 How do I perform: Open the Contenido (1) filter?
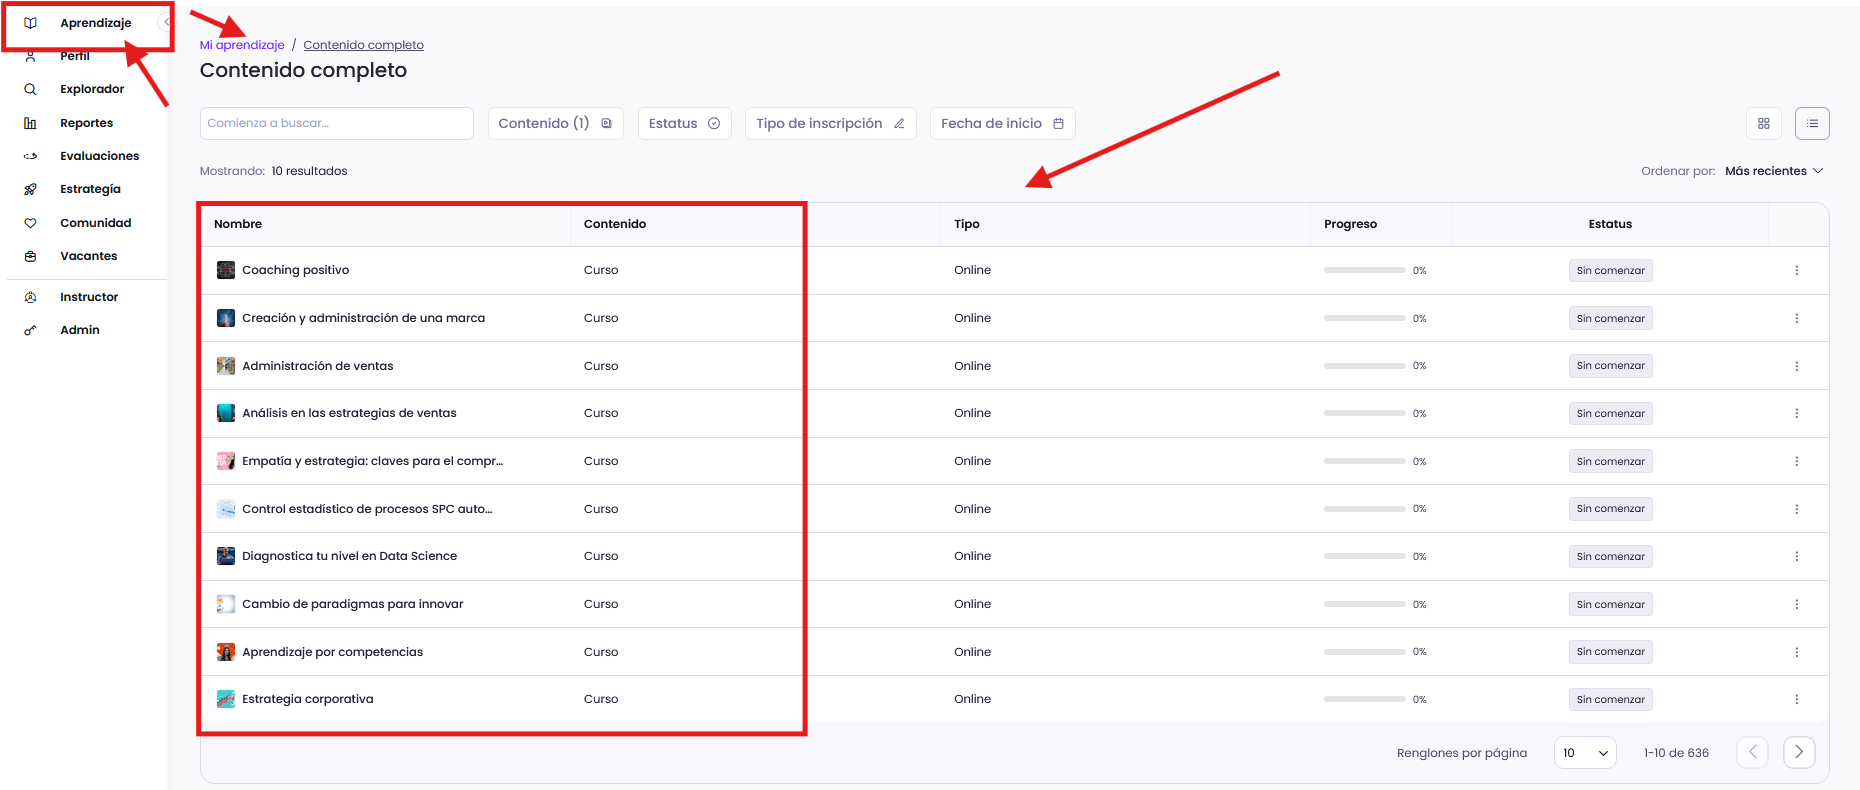pyautogui.click(x=555, y=124)
